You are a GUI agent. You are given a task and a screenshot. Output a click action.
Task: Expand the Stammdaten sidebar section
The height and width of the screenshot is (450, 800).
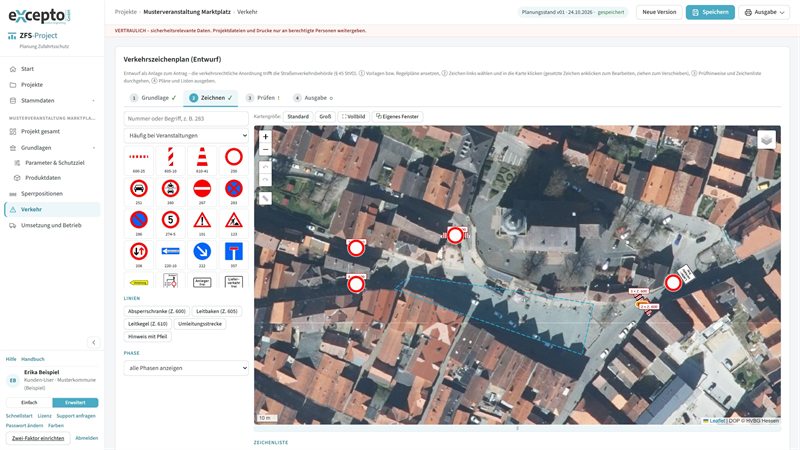coord(52,101)
